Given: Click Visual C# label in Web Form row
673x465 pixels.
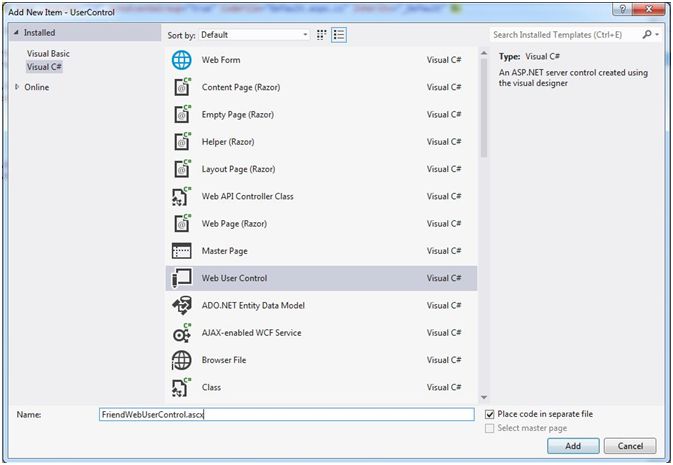Looking at the screenshot, I should [444, 60].
